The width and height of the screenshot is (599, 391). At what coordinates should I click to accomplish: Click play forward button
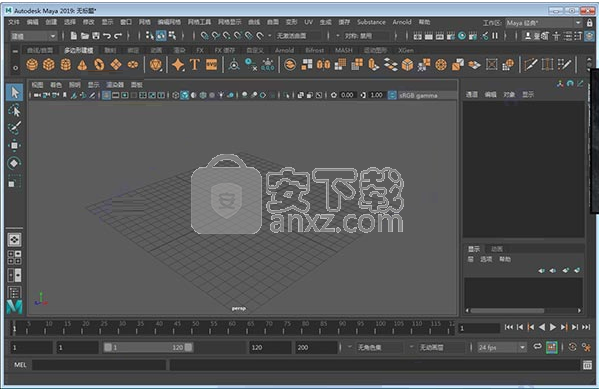coord(552,327)
